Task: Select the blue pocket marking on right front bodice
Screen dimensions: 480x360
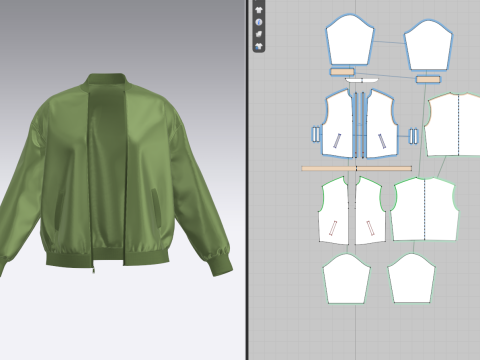Action: 382,141
